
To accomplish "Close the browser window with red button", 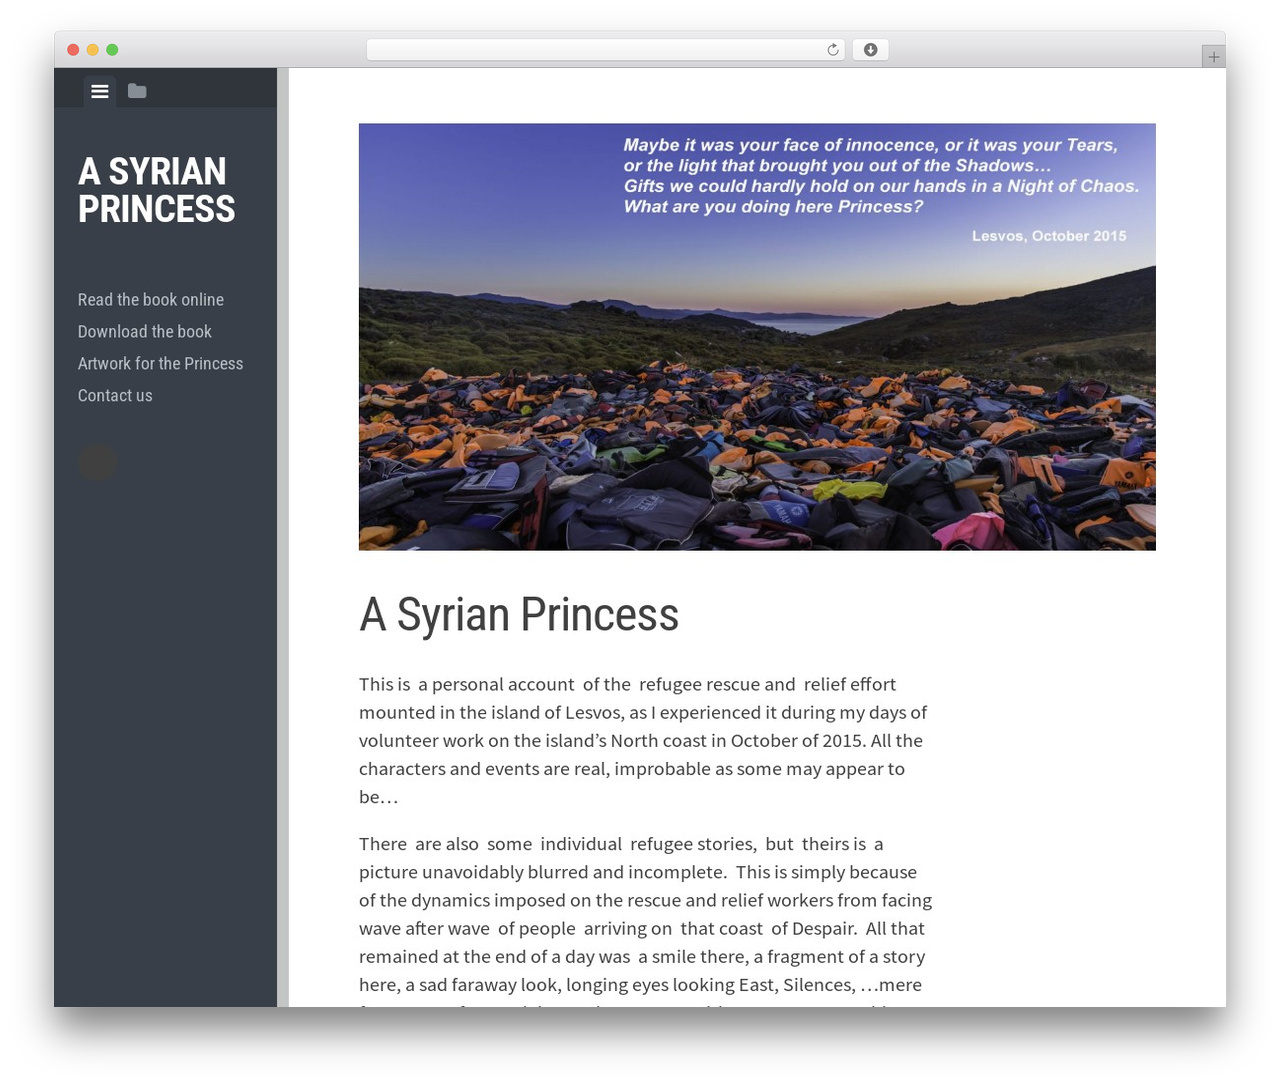I will (x=73, y=50).
